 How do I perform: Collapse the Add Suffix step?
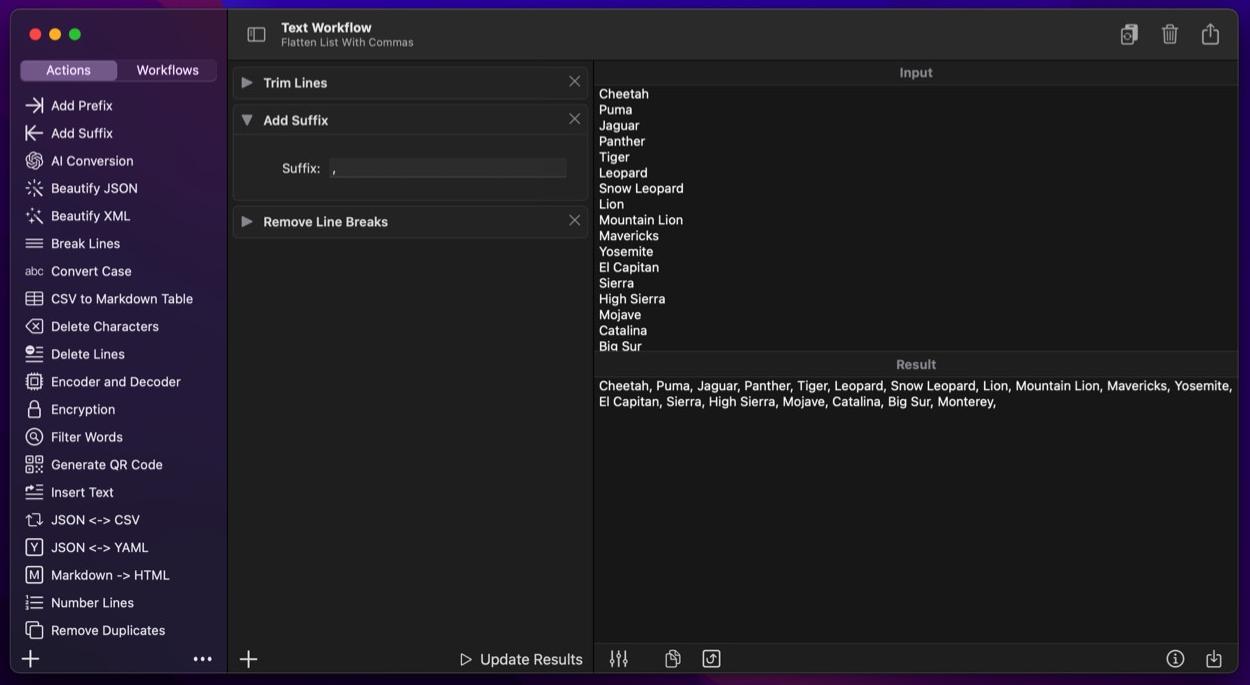point(247,120)
